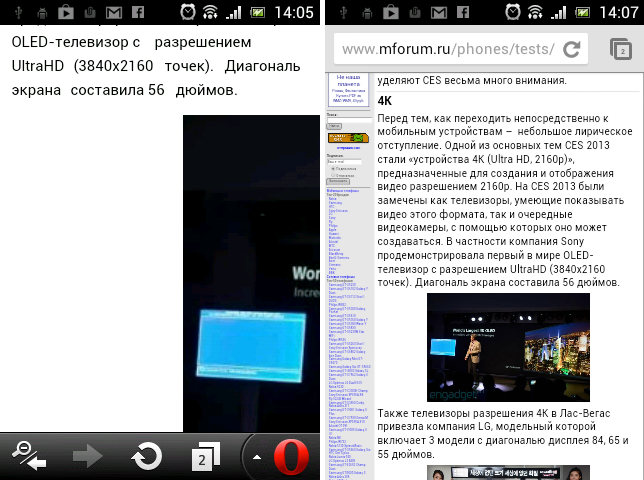Tap the Android debug icon in the 14:07 status bar

pyautogui.click(x=367, y=13)
